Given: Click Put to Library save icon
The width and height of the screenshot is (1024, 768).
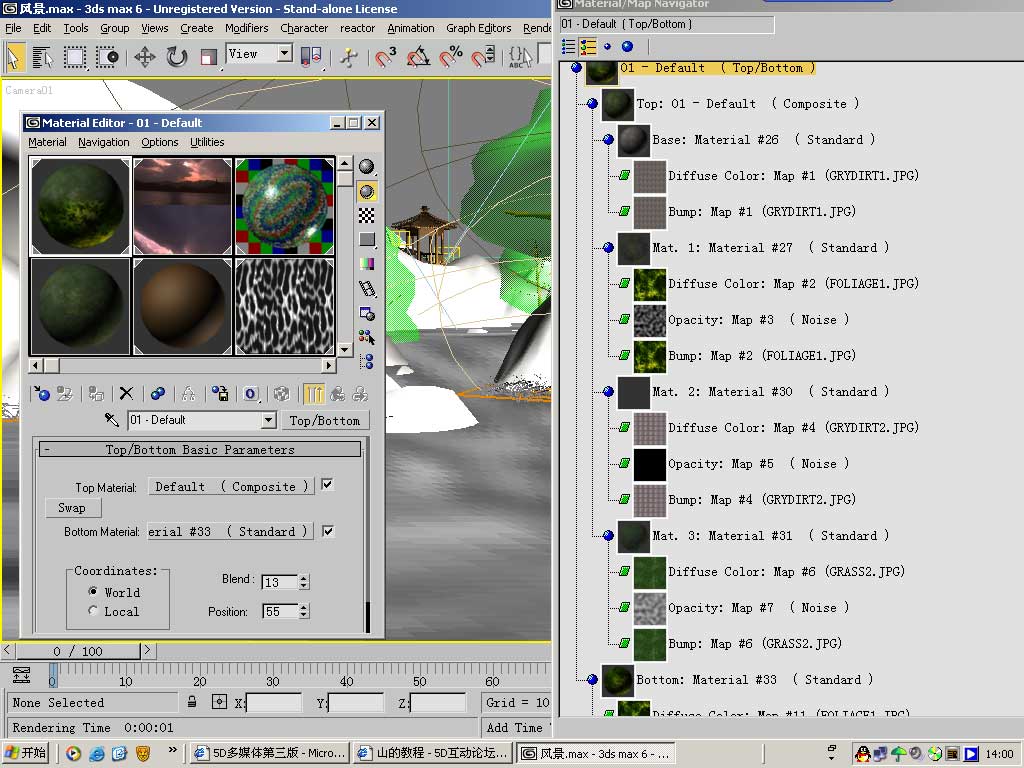Looking at the screenshot, I should coord(220,393).
